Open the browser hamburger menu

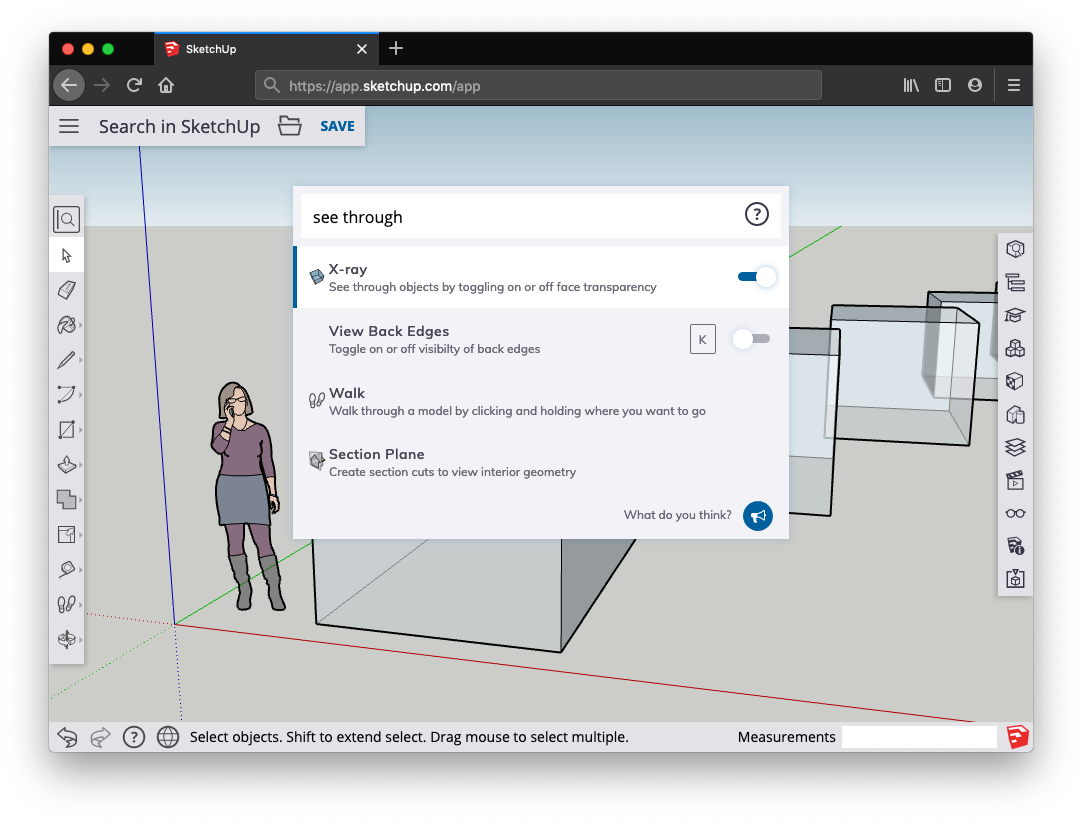pos(1013,85)
